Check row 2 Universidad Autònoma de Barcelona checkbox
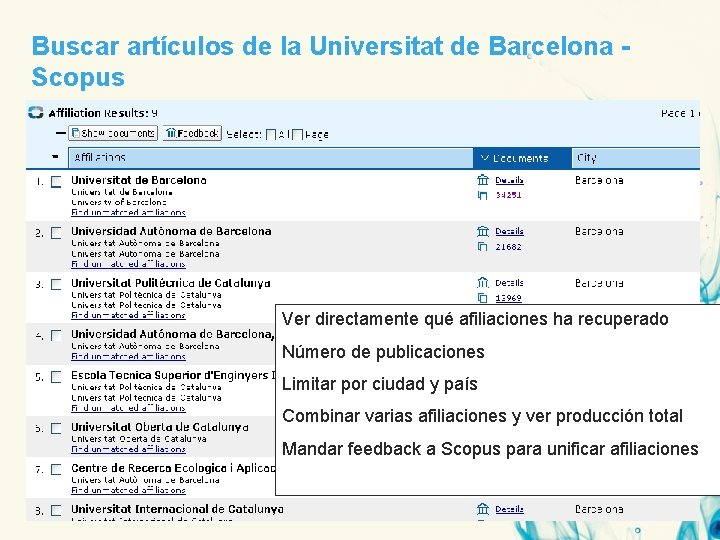 coord(56,233)
